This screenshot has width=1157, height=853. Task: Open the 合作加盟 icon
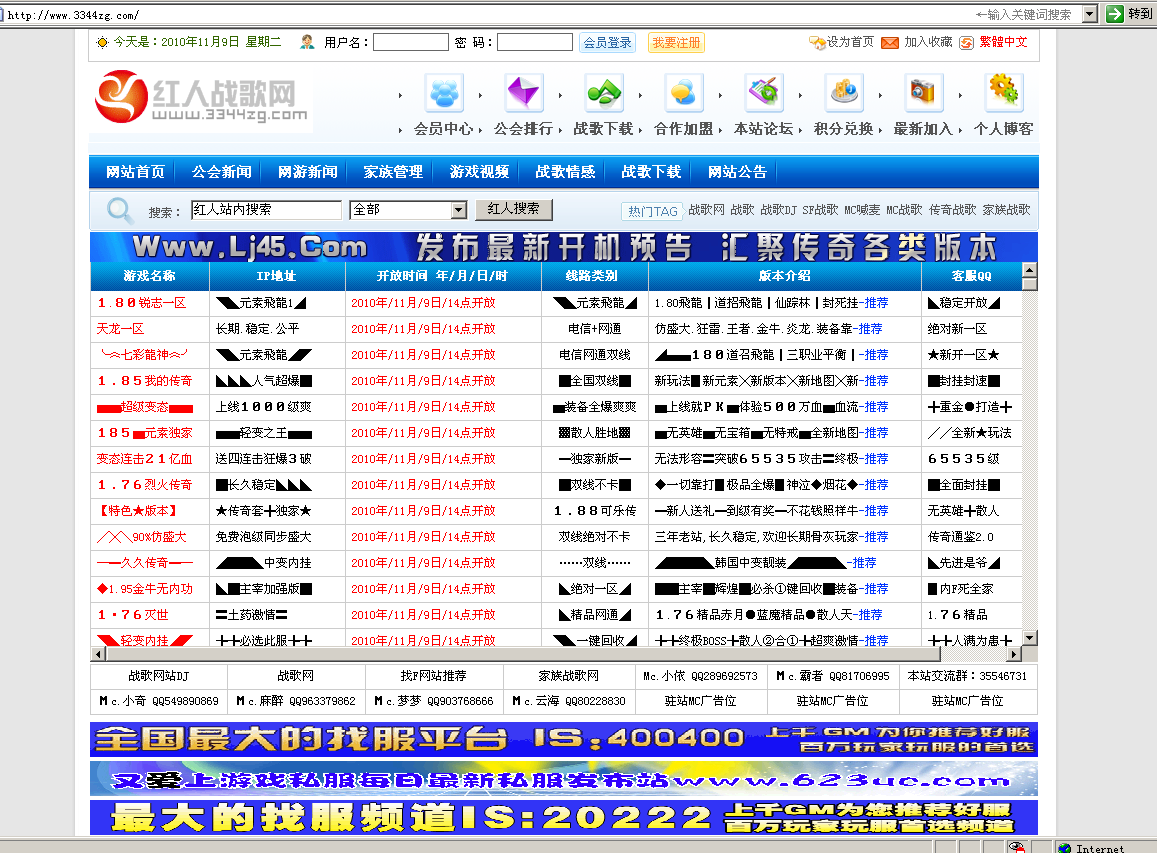(x=684, y=94)
